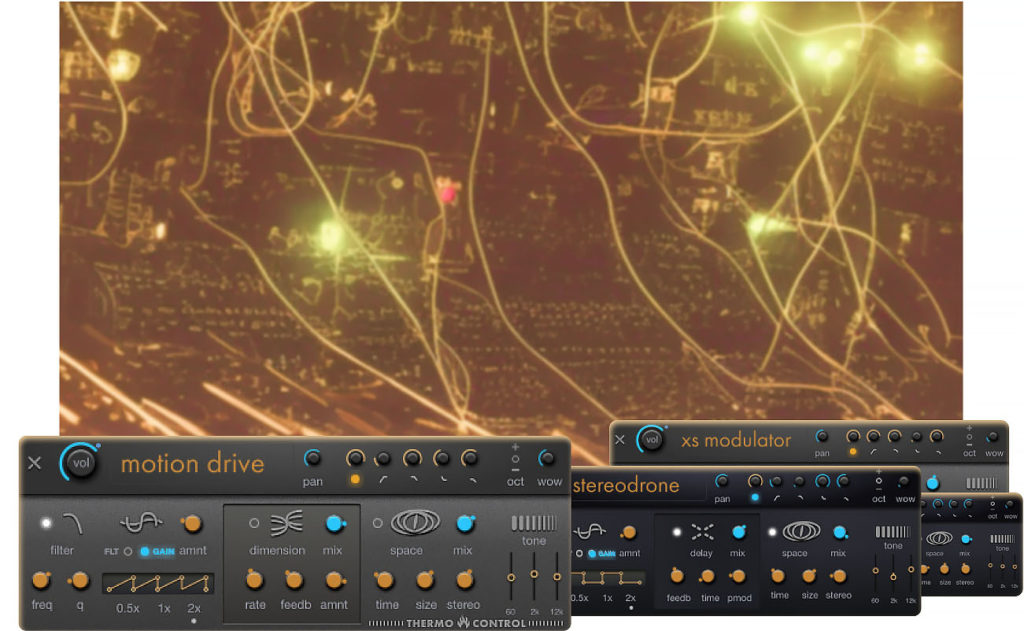Click the space reverb icon in motion drive
This screenshot has height=631, width=1024.
tap(415, 523)
